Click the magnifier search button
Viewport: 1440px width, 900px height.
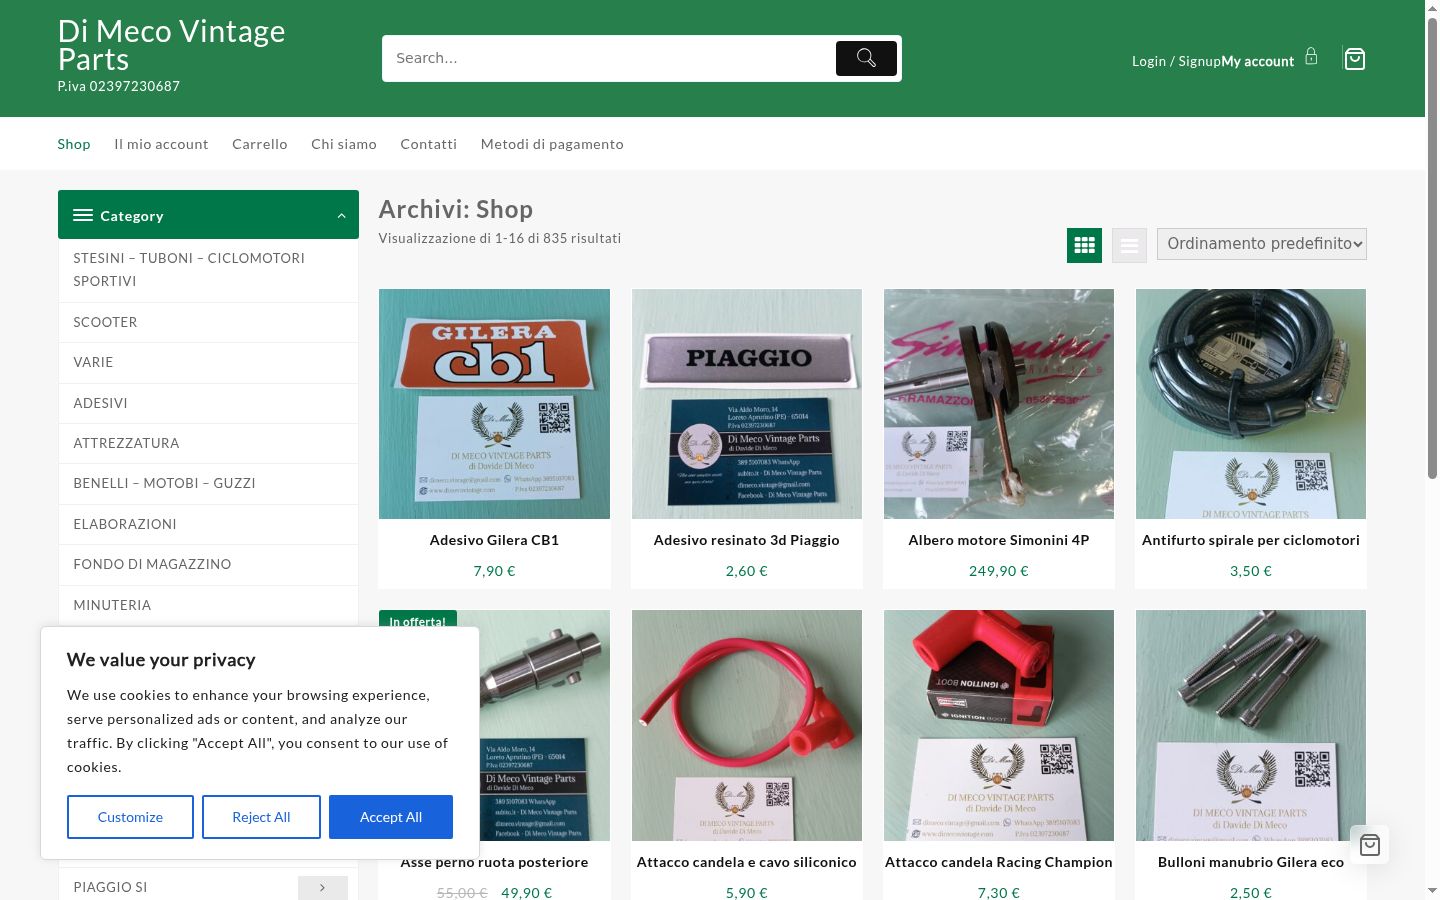[866, 58]
